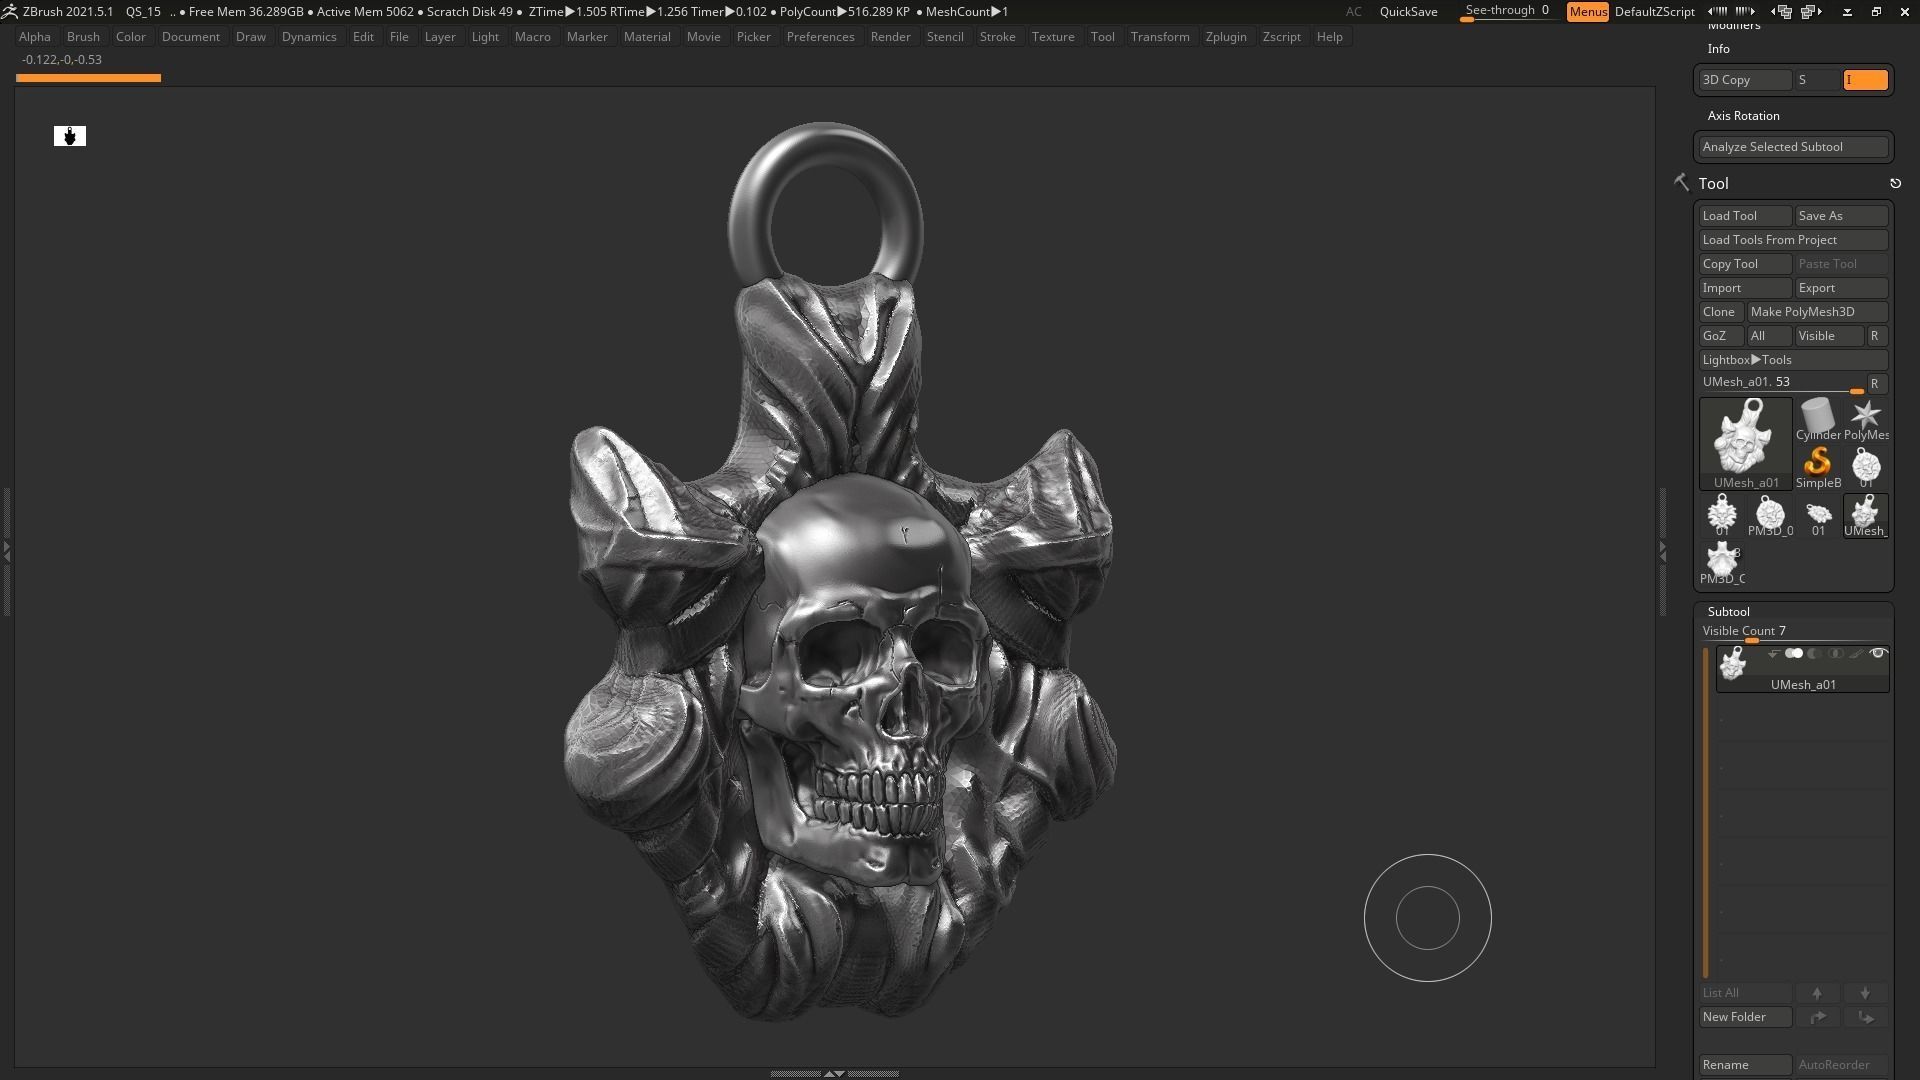1920x1080 pixels.
Task: Collapse the Tool palette header
Action: pyautogui.click(x=1713, y=183)
